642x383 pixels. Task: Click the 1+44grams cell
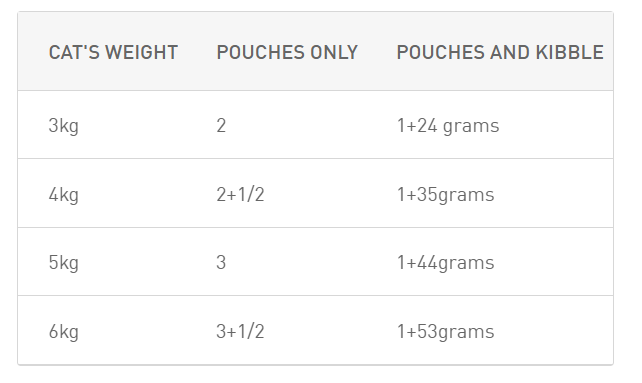(x=445, y=262)
